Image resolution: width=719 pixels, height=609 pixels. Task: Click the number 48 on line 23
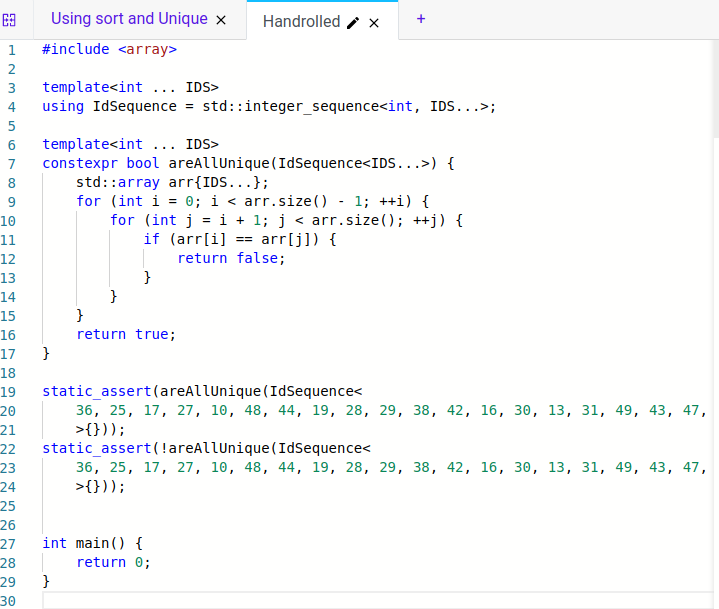click(253, 467)
